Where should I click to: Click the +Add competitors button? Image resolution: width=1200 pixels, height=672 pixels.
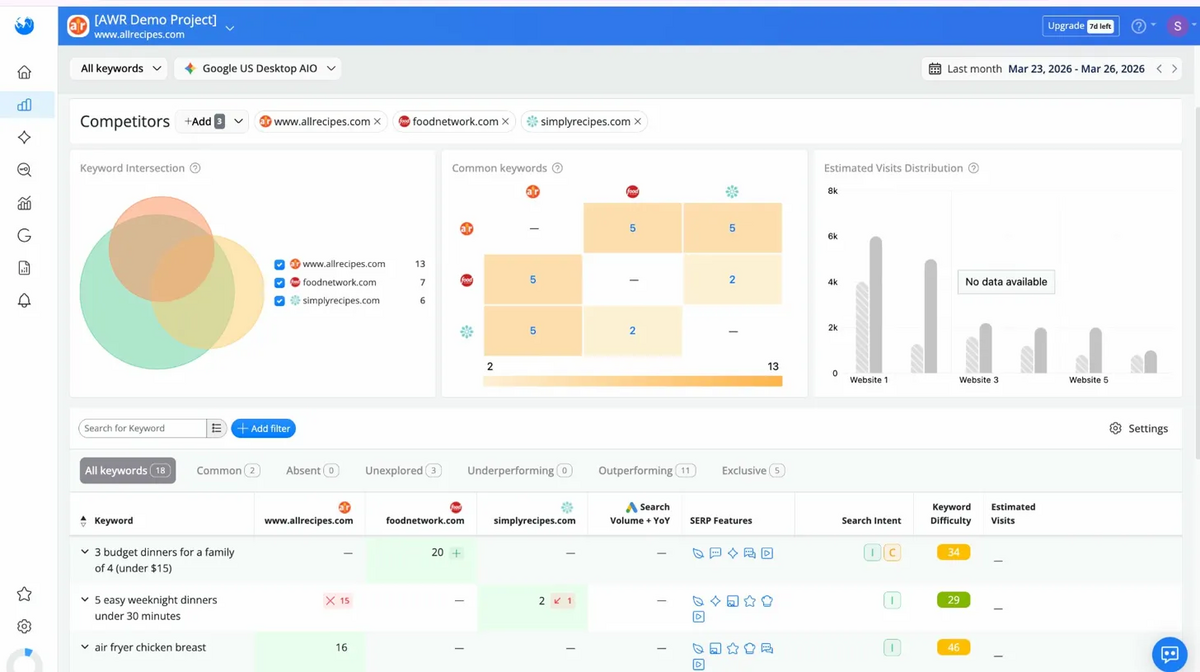point(203,122)
